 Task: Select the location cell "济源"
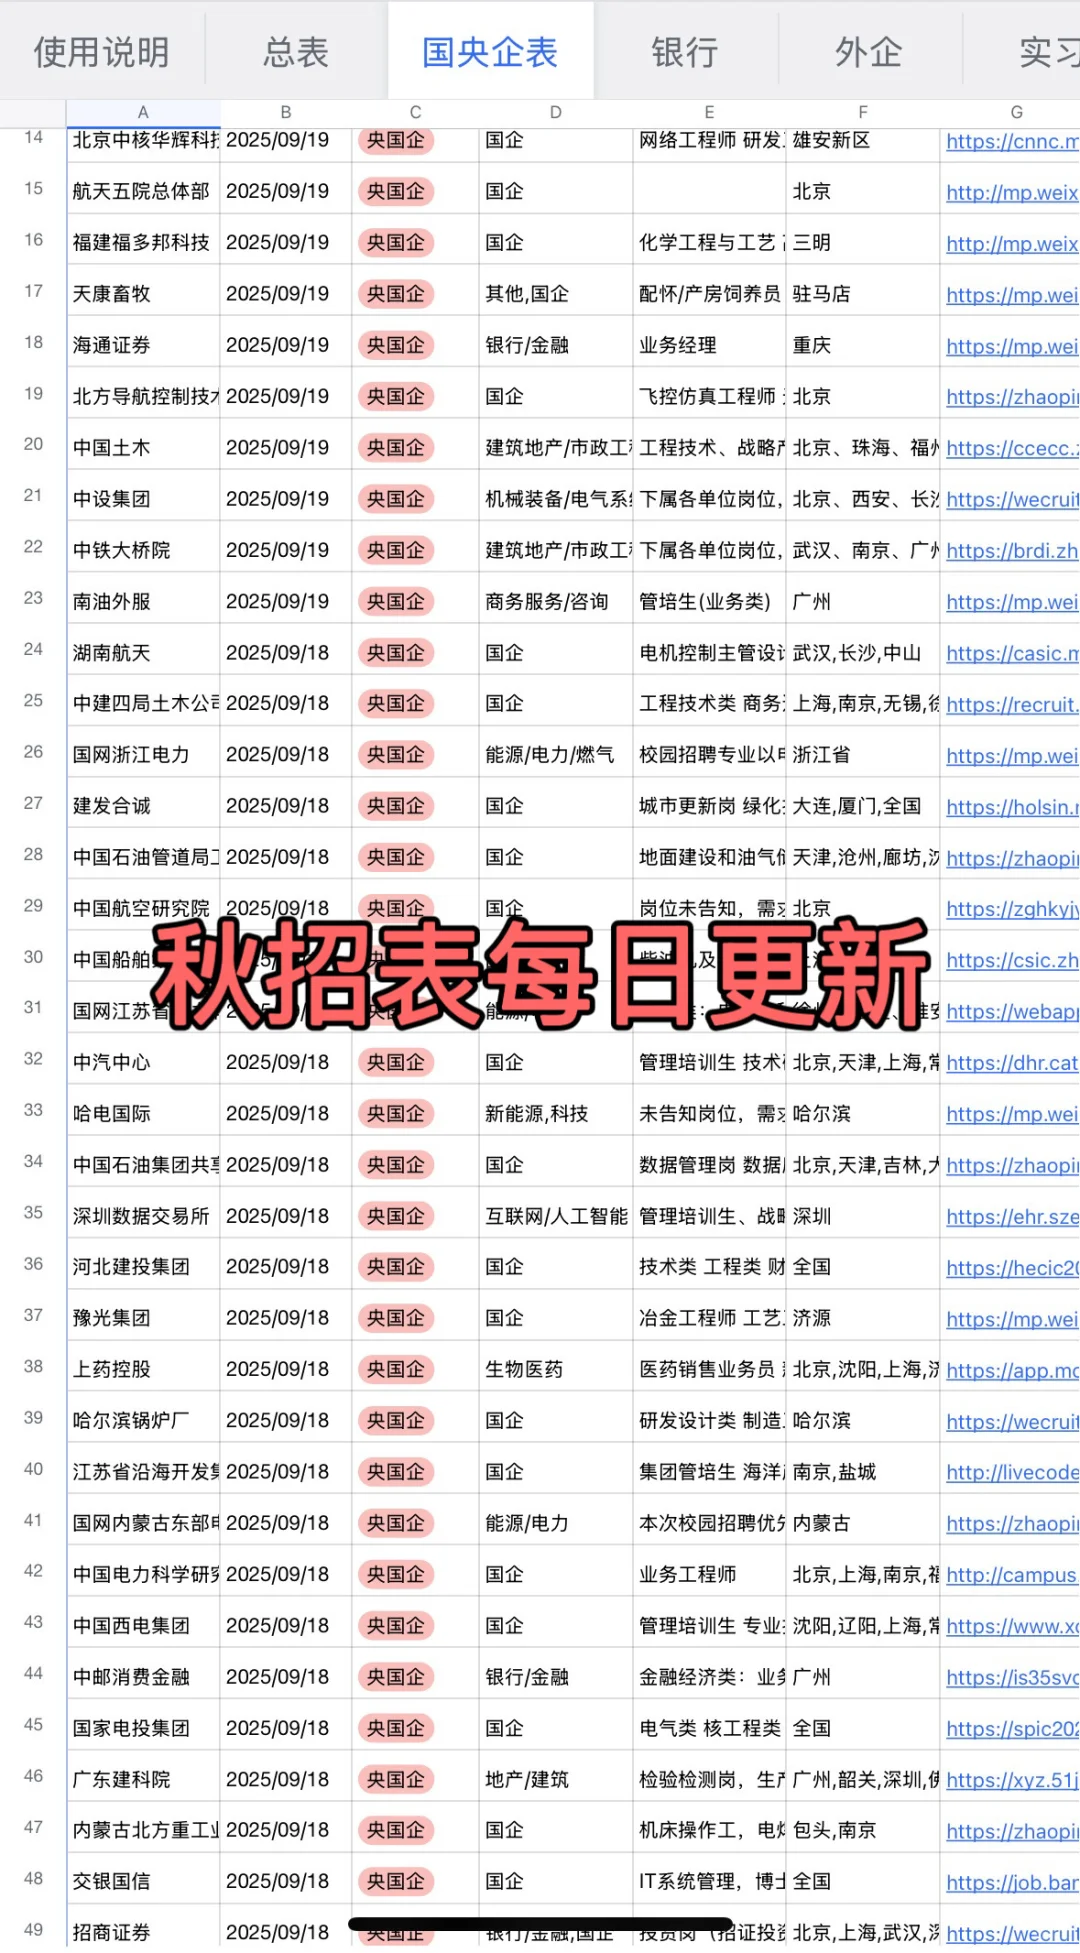click(863, 1318)
